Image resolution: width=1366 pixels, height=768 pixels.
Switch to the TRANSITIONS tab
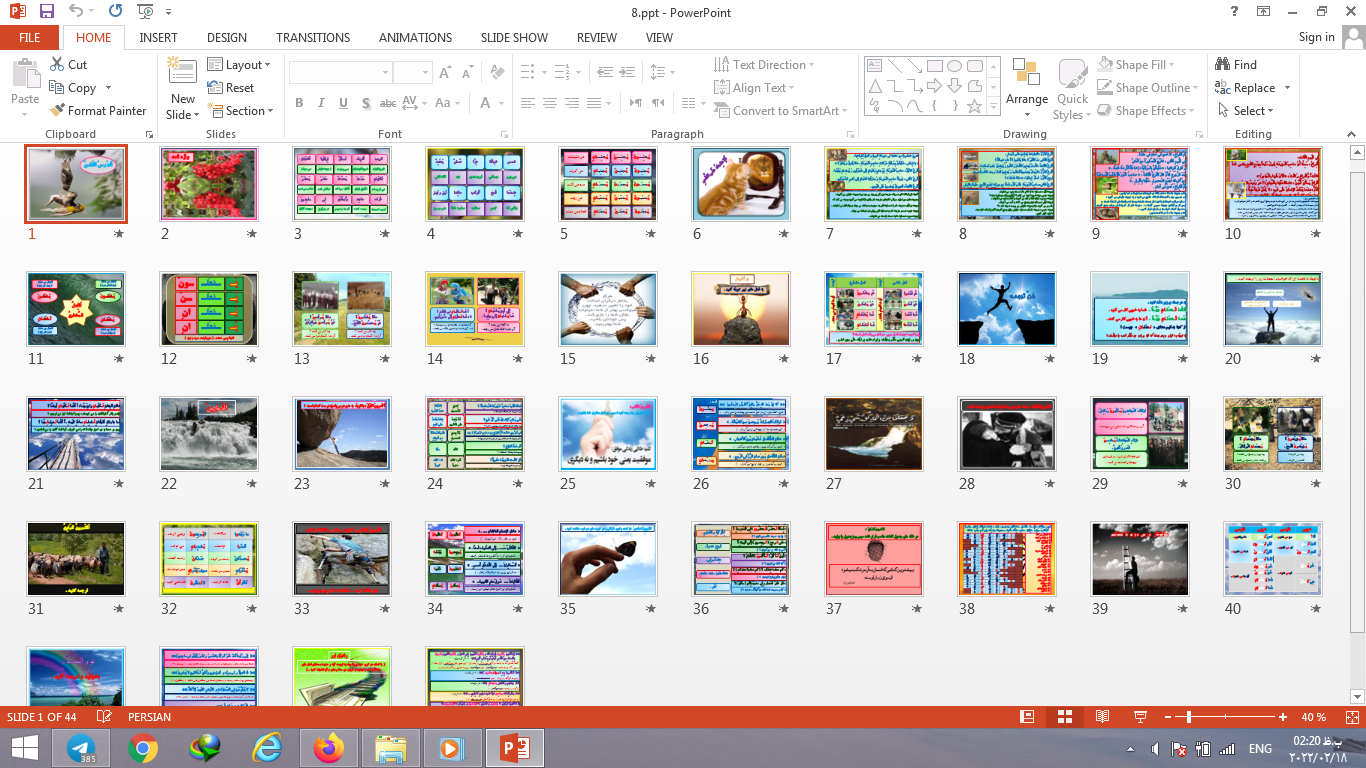click(313, 37)
